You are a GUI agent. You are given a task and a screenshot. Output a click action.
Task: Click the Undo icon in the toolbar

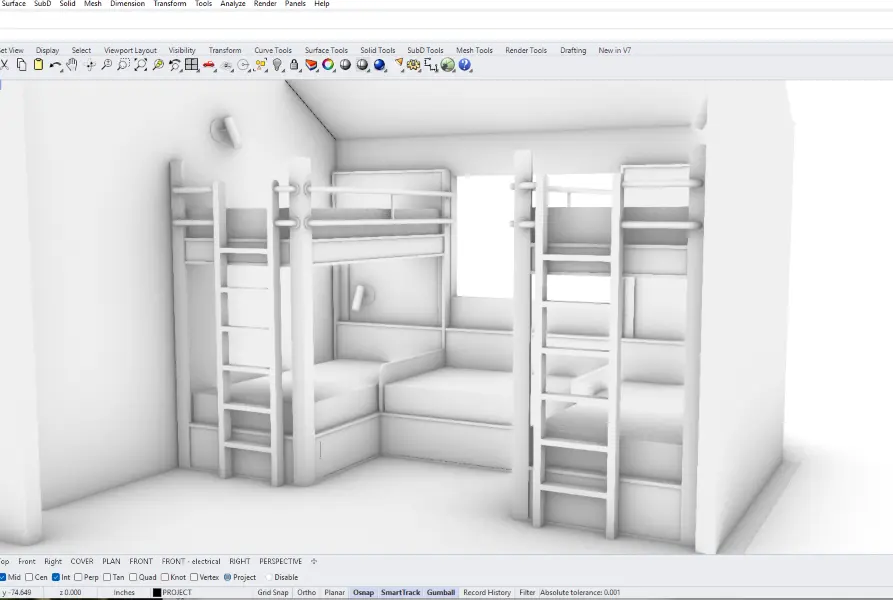click(53, 66)
